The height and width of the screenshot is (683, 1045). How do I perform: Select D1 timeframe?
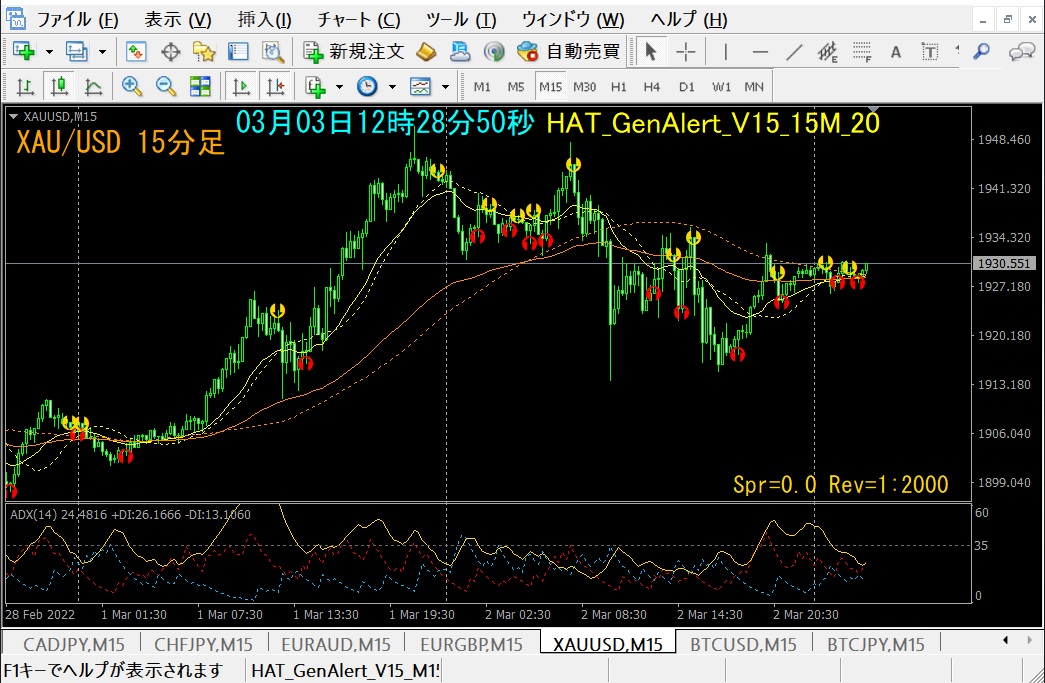686,87
